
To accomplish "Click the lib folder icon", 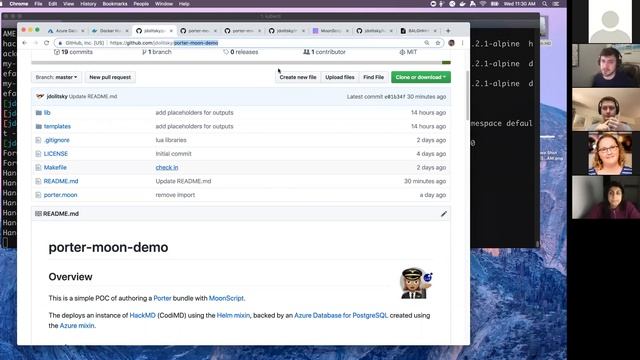I will [38, 113].
